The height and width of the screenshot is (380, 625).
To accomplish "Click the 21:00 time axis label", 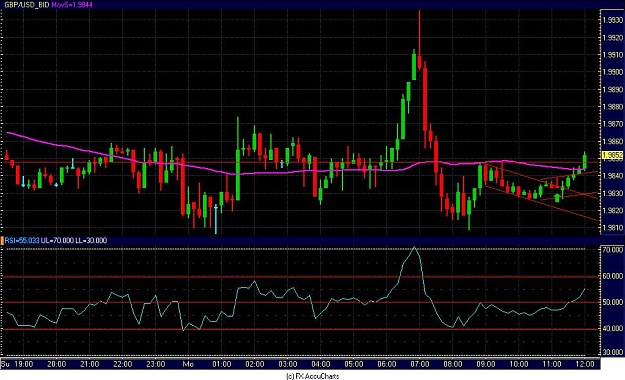I will coord(90,364).
